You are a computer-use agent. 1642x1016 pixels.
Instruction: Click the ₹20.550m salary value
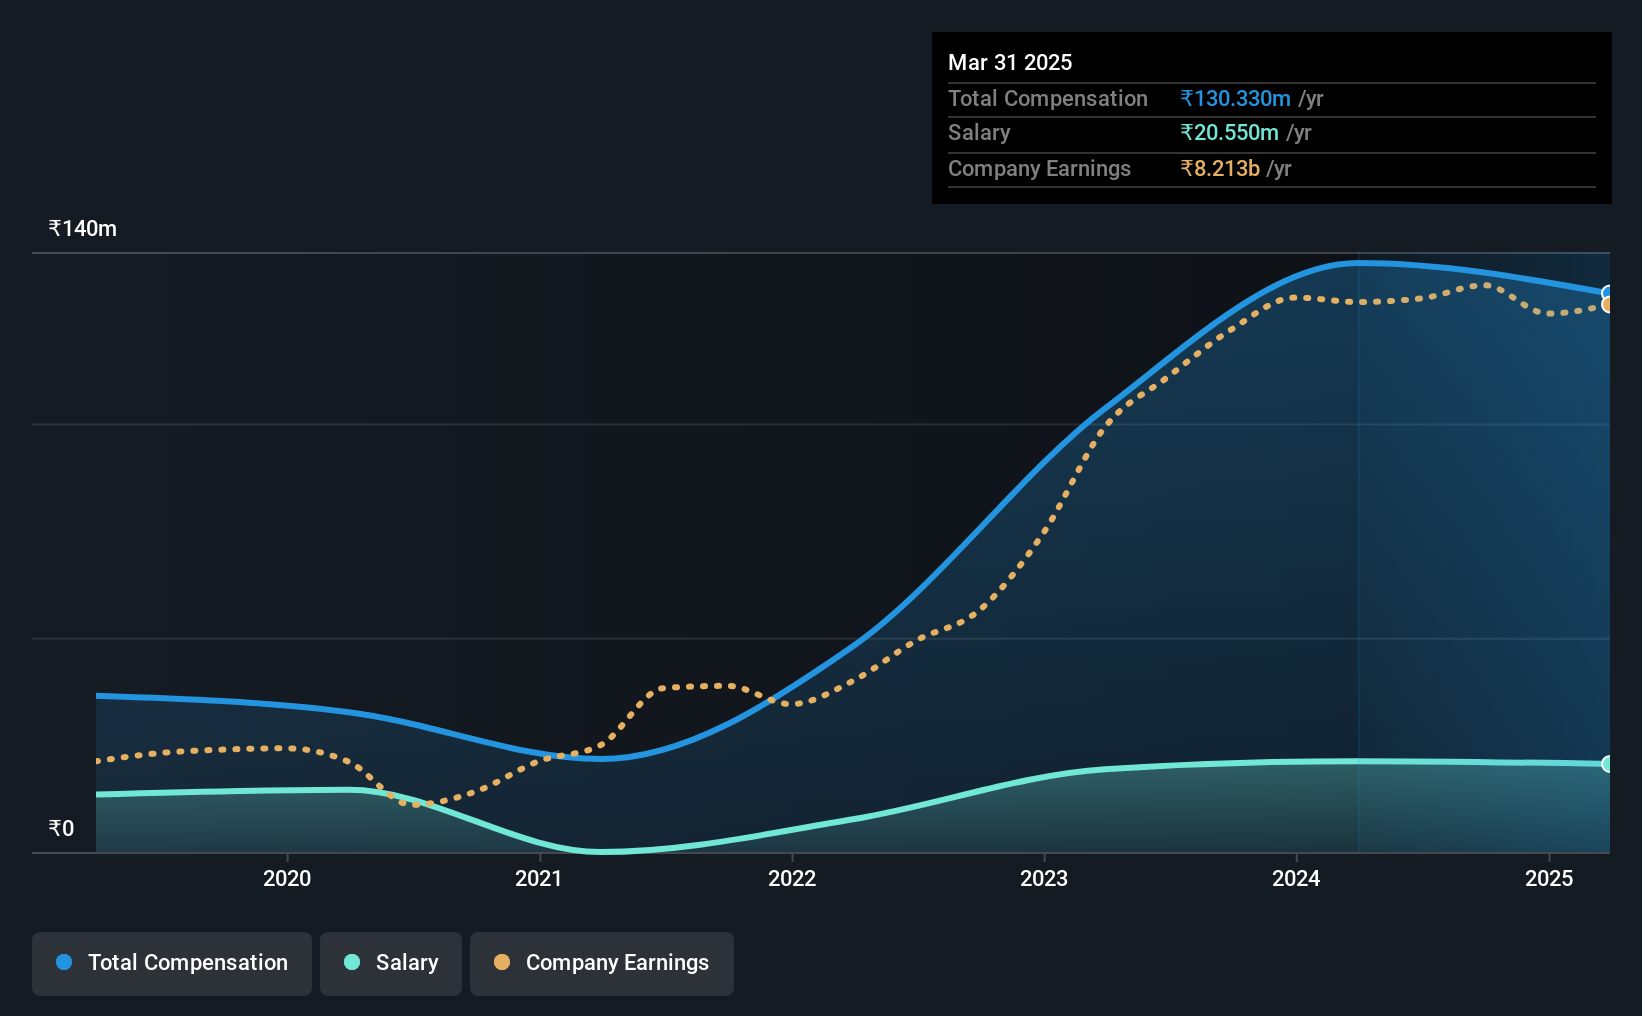[1230, 132]
